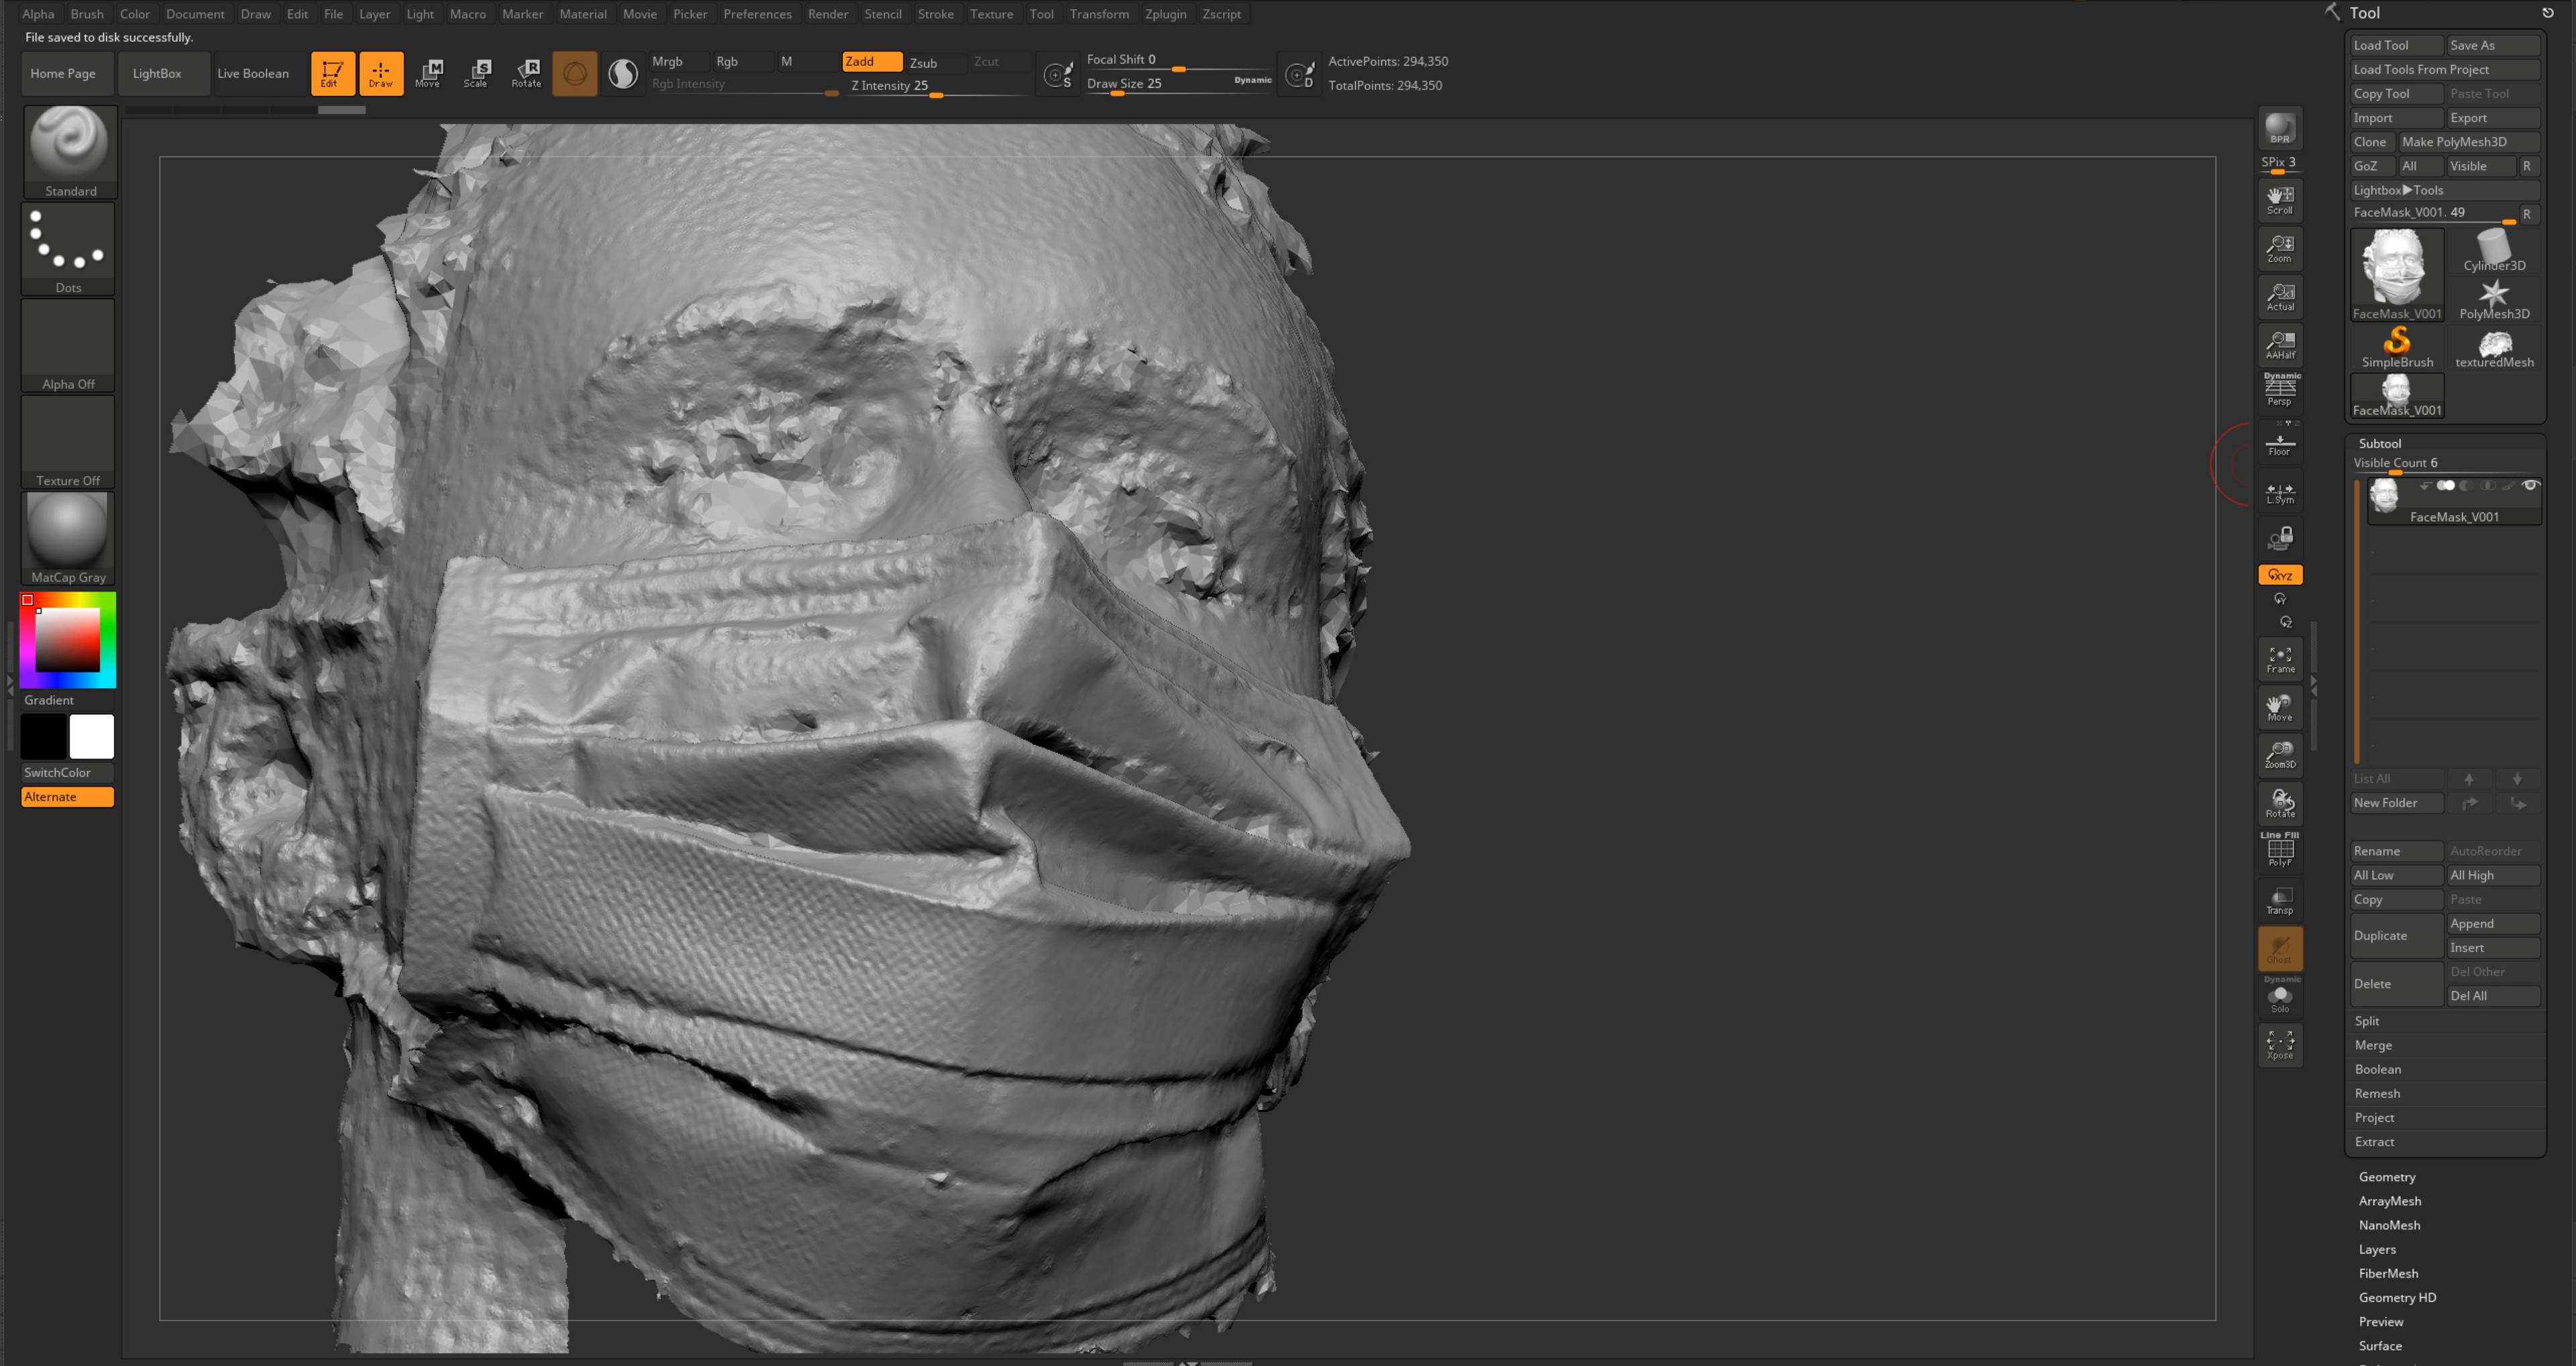Click the Zoom3D navigation icon
Viewport: 2576px width, 1366px height.
(2280, 755)
